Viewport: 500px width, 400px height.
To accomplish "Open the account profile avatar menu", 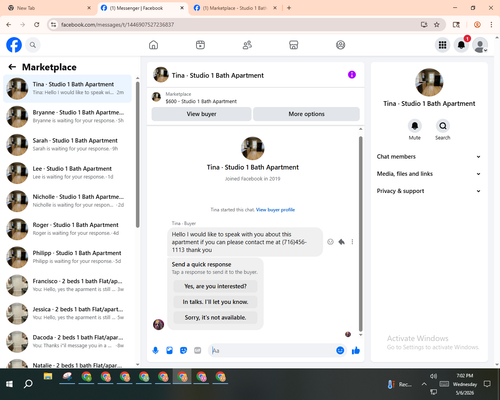I will coord(480,45).
